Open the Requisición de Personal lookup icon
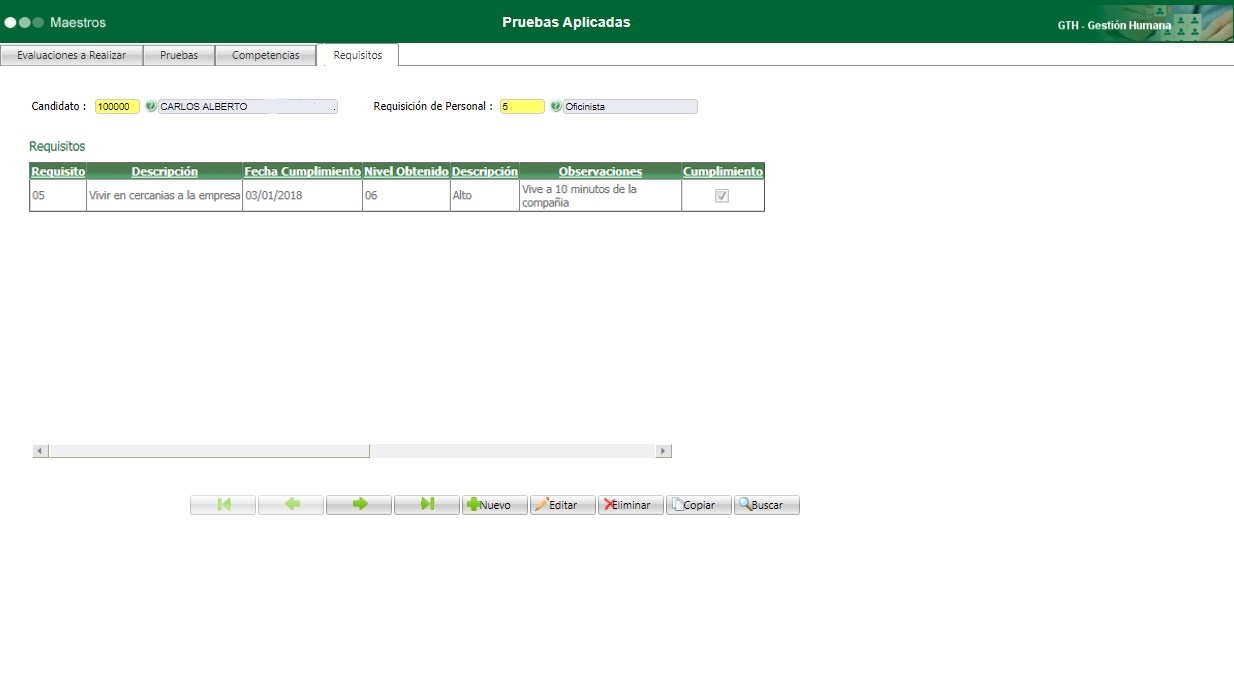Screen dimensions: 1234x698 (556, 106)
